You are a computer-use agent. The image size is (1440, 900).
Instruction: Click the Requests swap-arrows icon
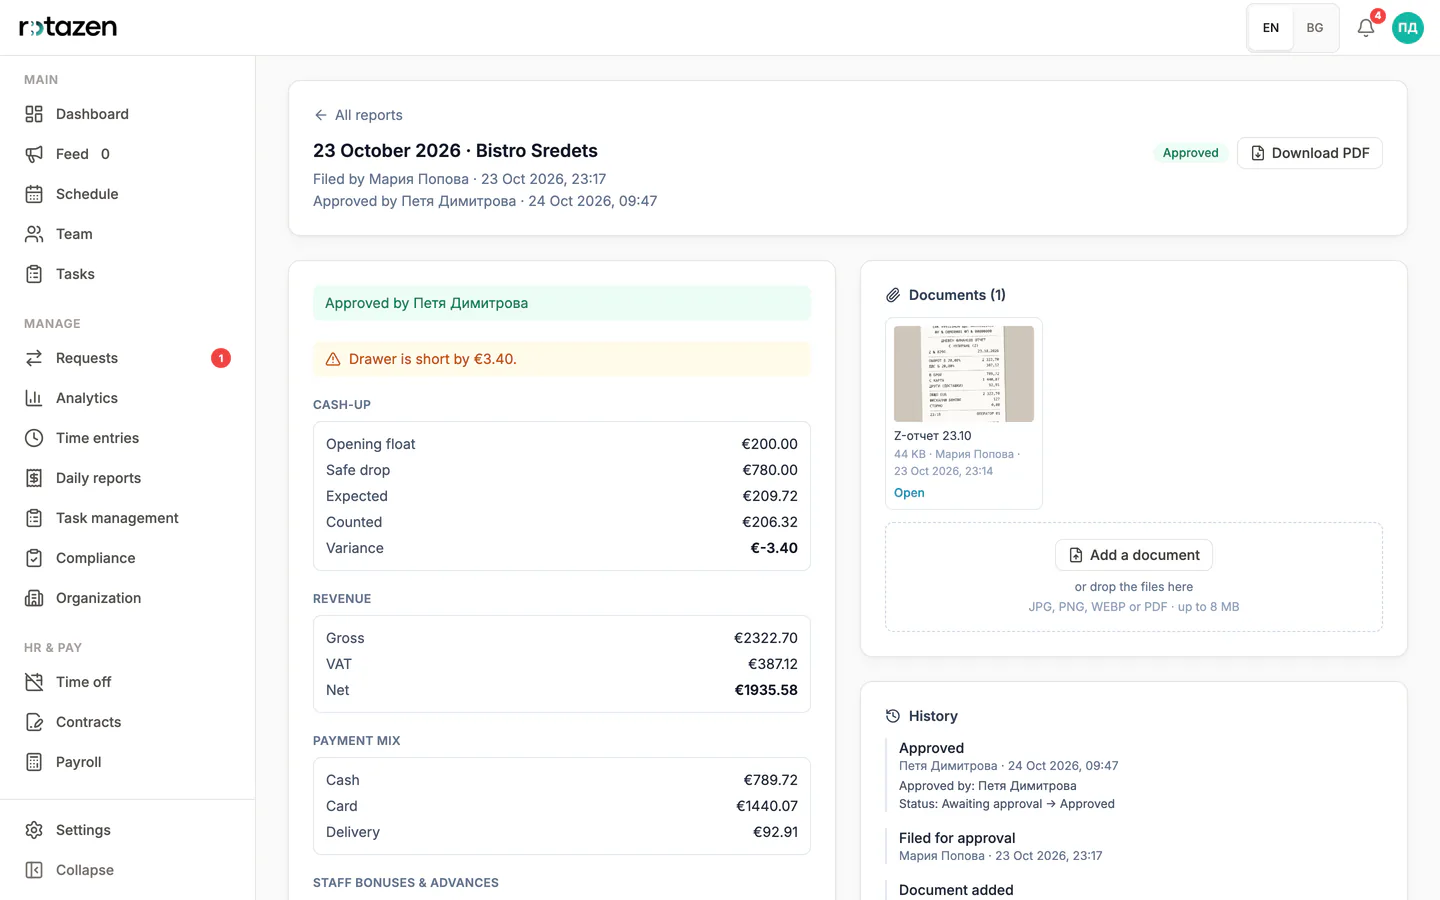34,358
